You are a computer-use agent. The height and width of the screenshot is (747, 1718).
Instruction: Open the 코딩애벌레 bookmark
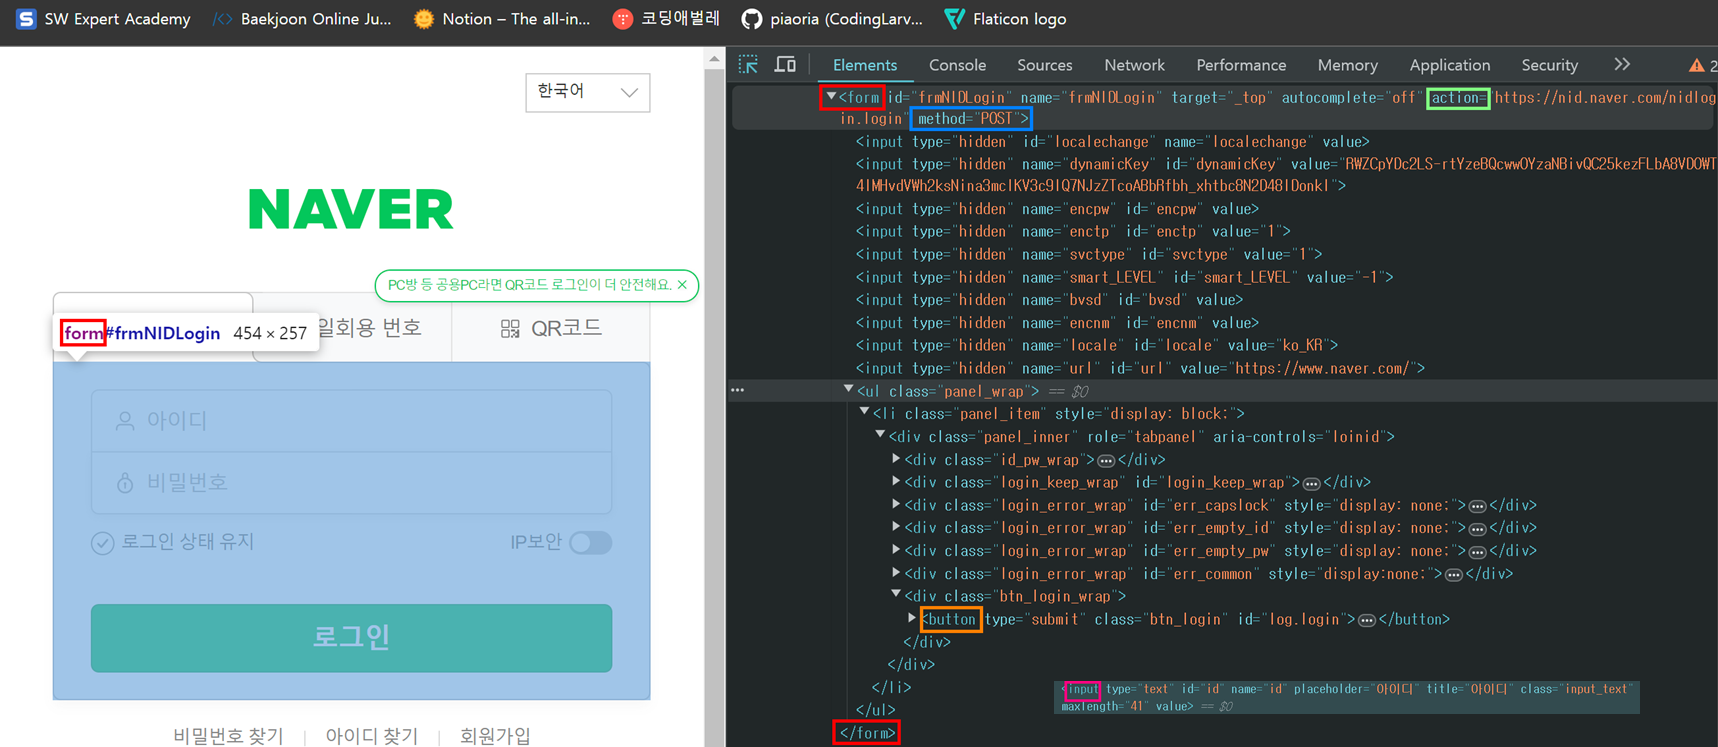[x=666, y=19]
